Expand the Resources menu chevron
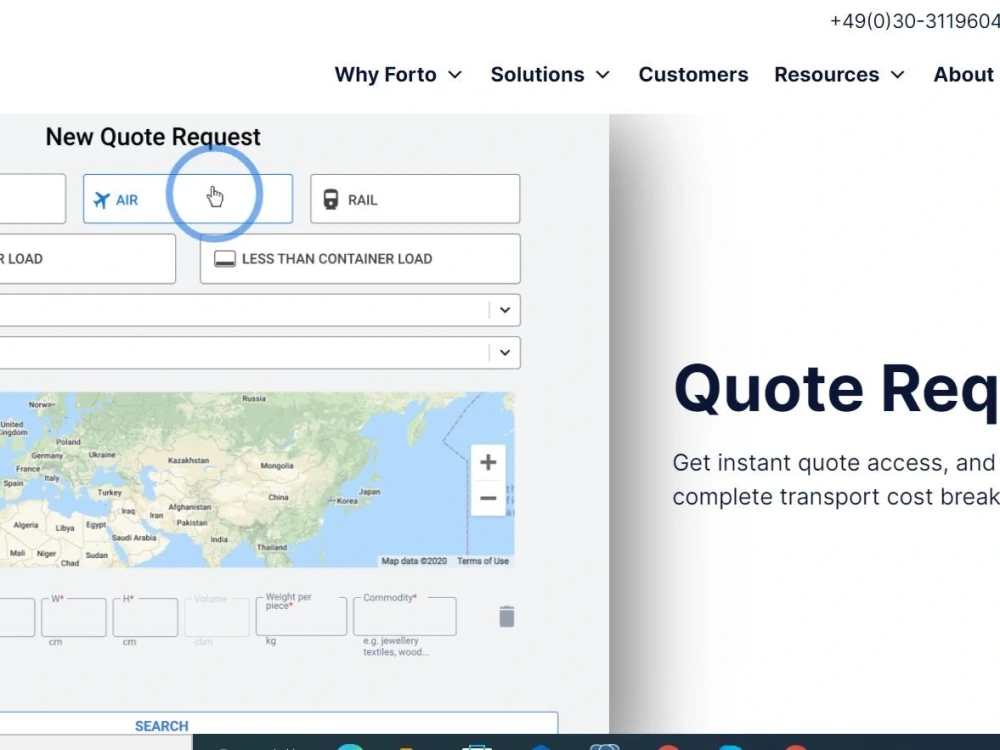The image size is (1000, 750). [x=897, y=75]
